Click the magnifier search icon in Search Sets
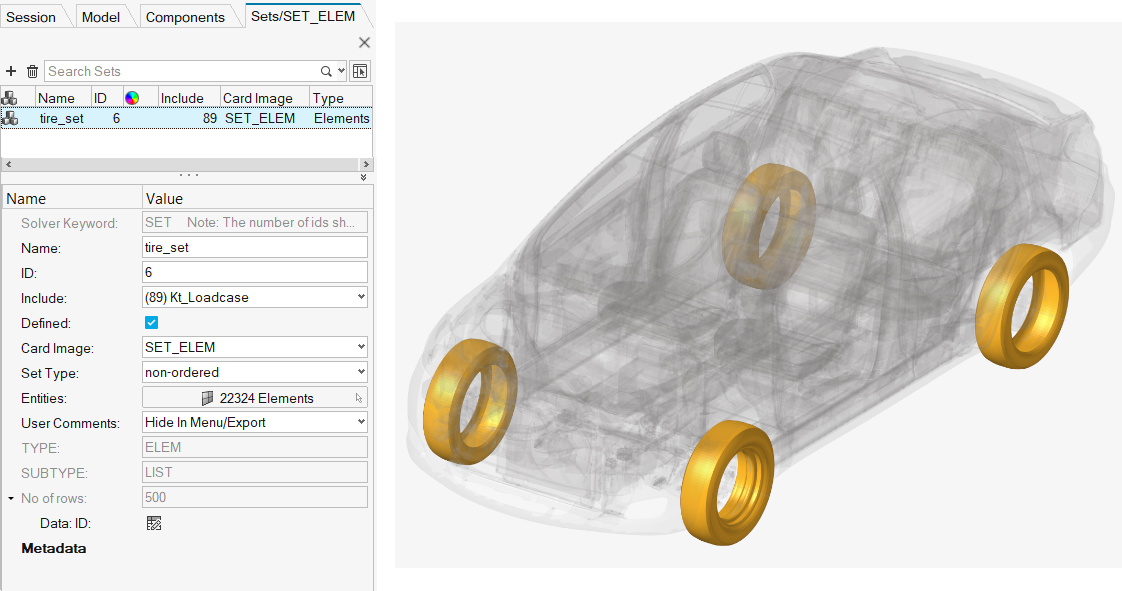Viewport: 1122px width, 591px height. pyautogui.click(x=326, y=71)
